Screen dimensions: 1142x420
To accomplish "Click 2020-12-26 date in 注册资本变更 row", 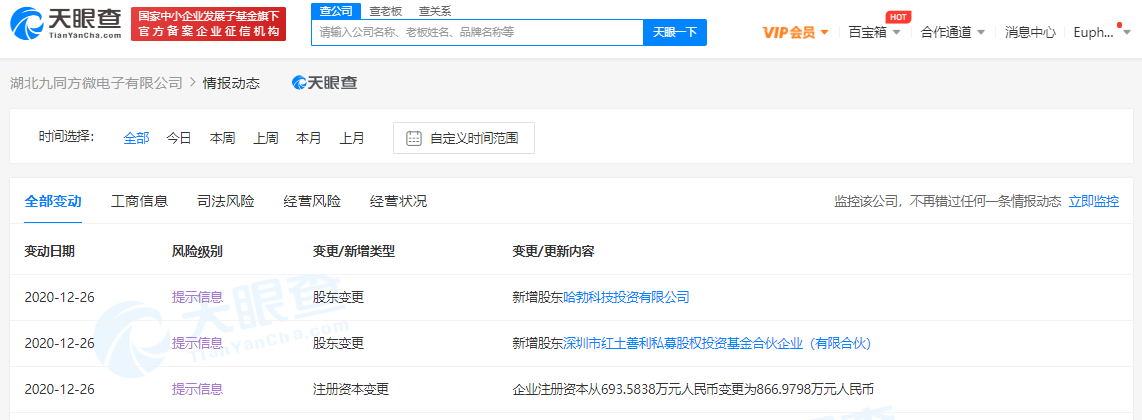I will coord(60,389).
